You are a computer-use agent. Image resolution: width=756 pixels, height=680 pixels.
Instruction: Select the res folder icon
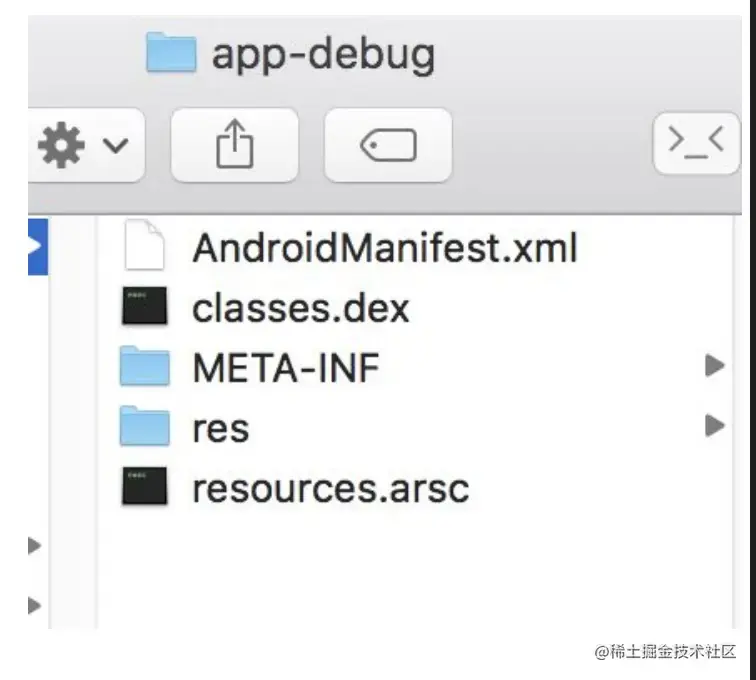point(145,425)
